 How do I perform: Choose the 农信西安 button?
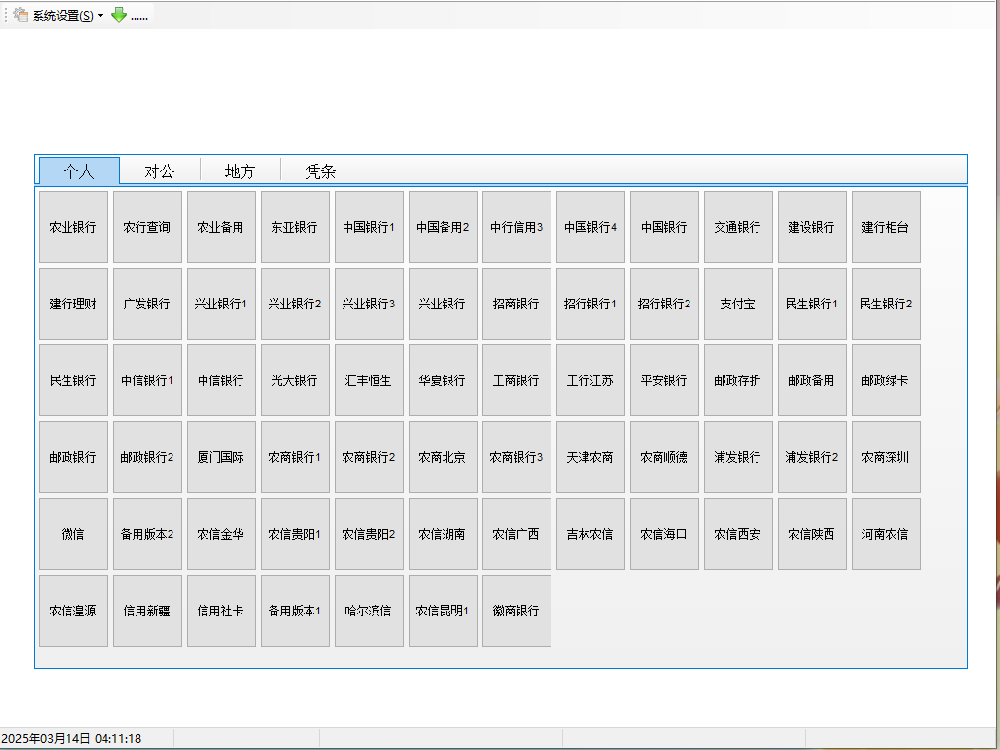(x=739, y=534)
